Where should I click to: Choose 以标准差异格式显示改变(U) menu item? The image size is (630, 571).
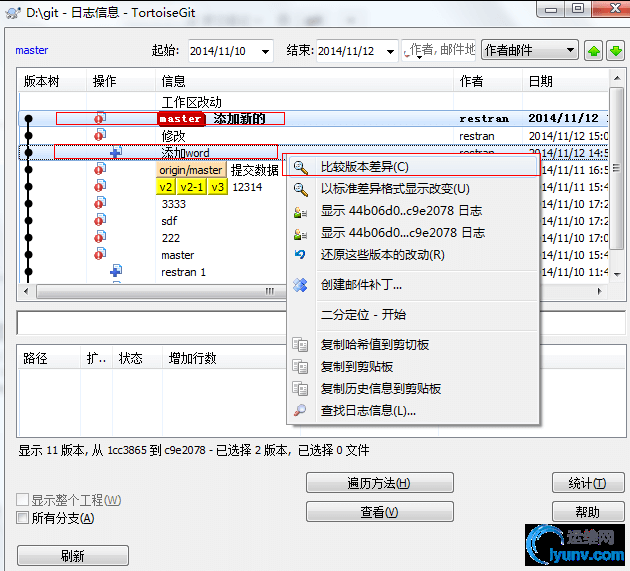[412, 189]
